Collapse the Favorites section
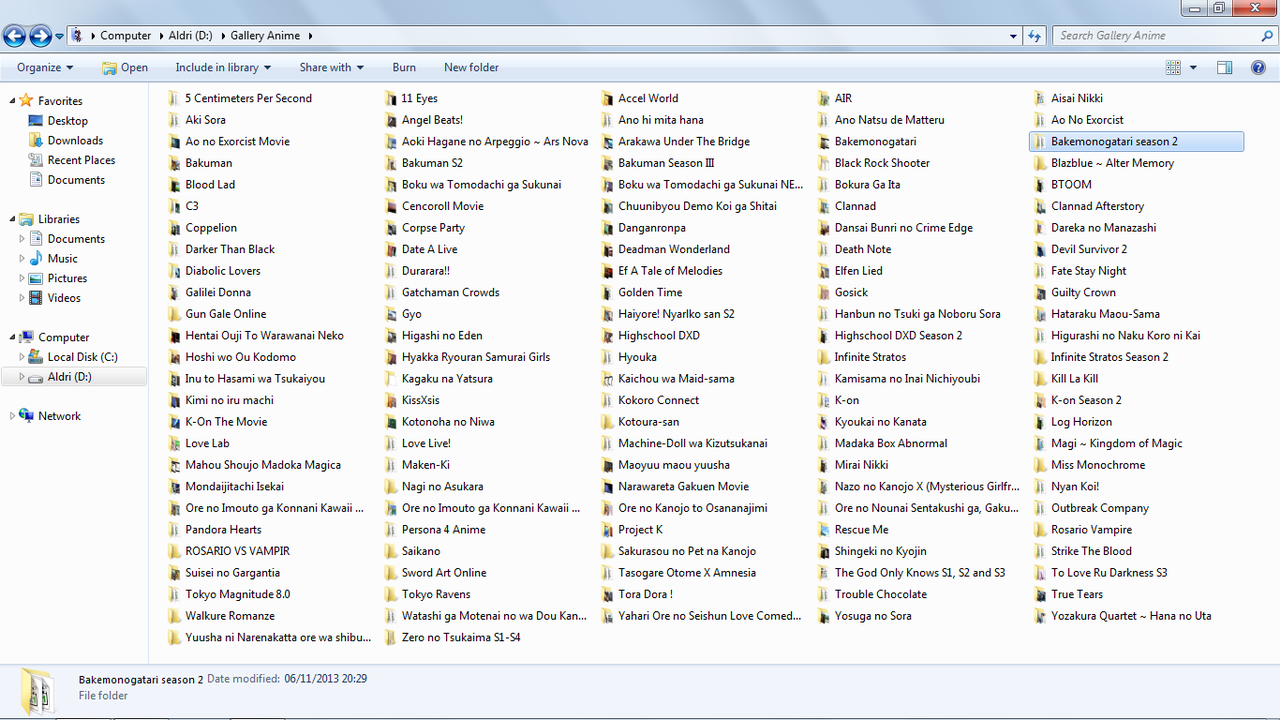This screenshot has width=1280, height=720. (x=12, y=101)
